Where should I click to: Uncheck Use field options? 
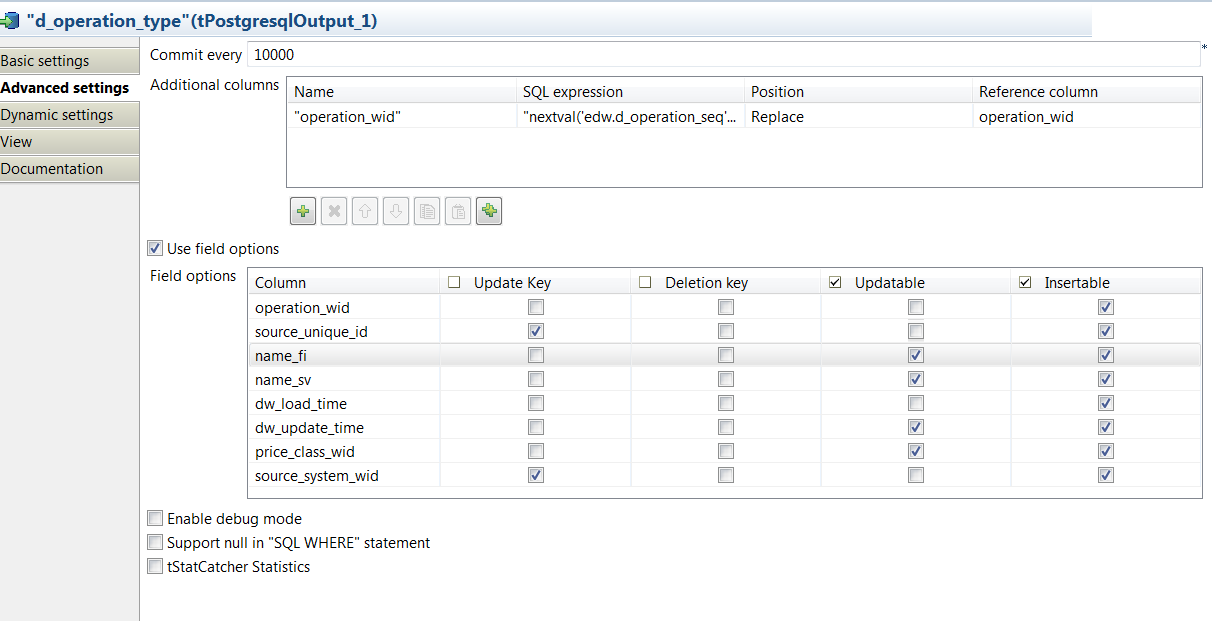pos(155,248)
